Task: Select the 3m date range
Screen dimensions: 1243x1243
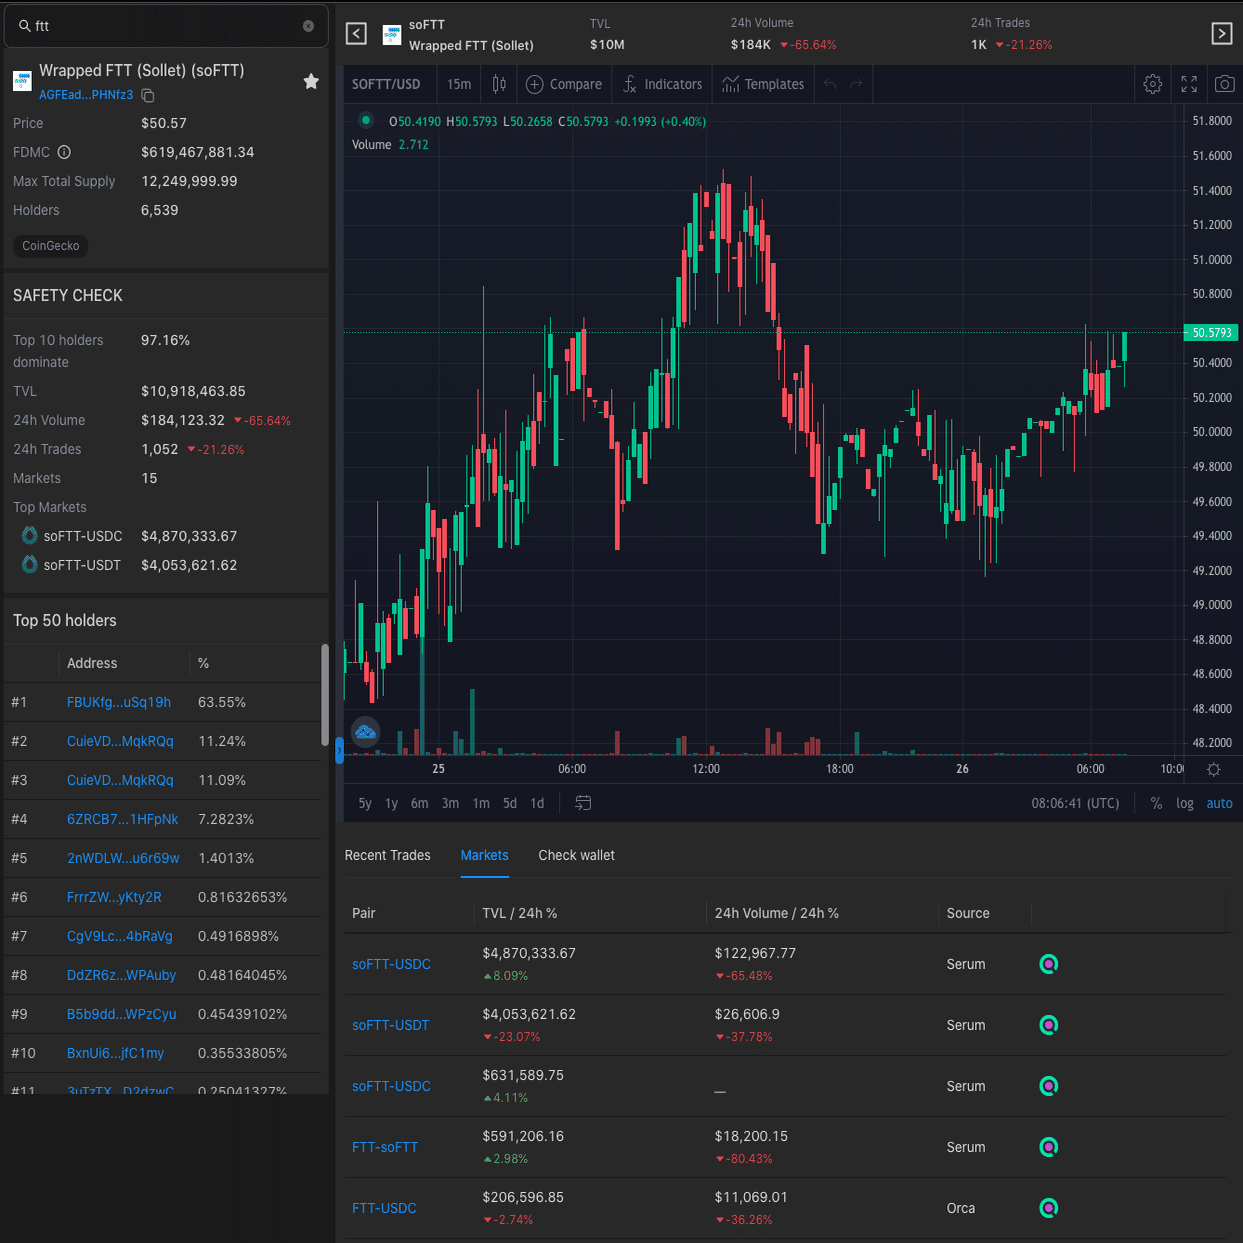Action: tap(450, 804)
